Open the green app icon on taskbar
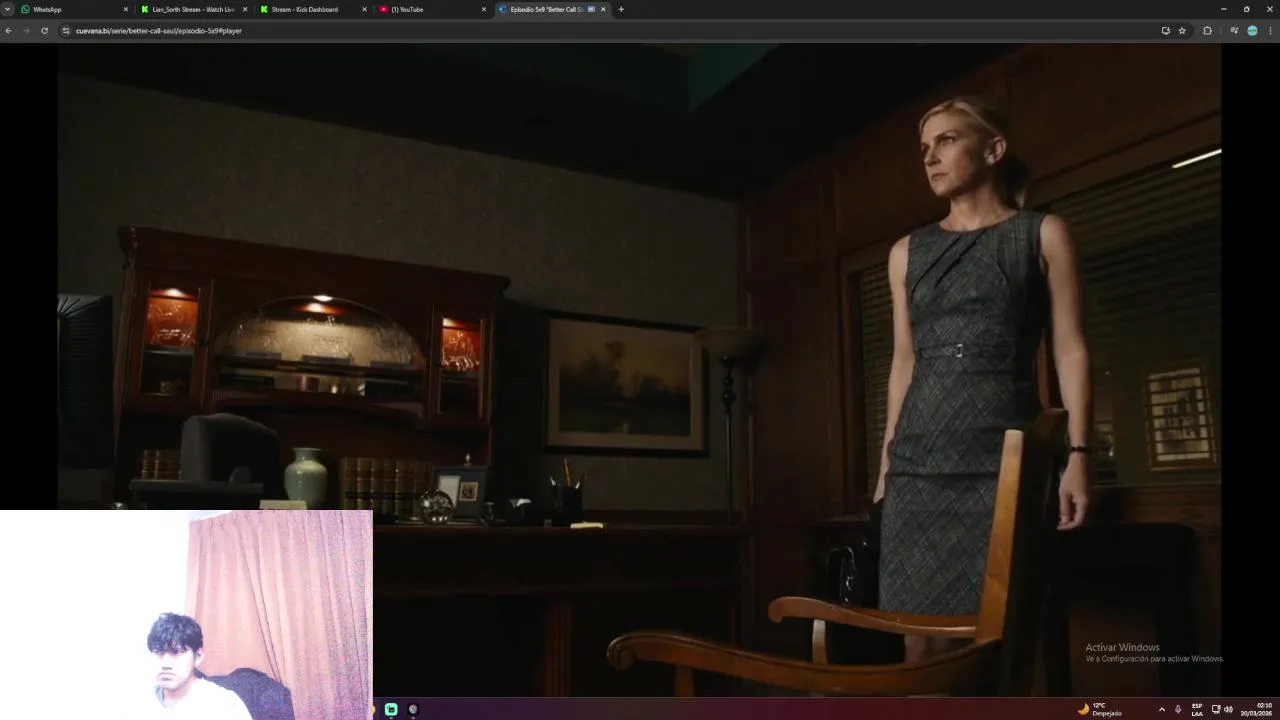 [391, 709]
